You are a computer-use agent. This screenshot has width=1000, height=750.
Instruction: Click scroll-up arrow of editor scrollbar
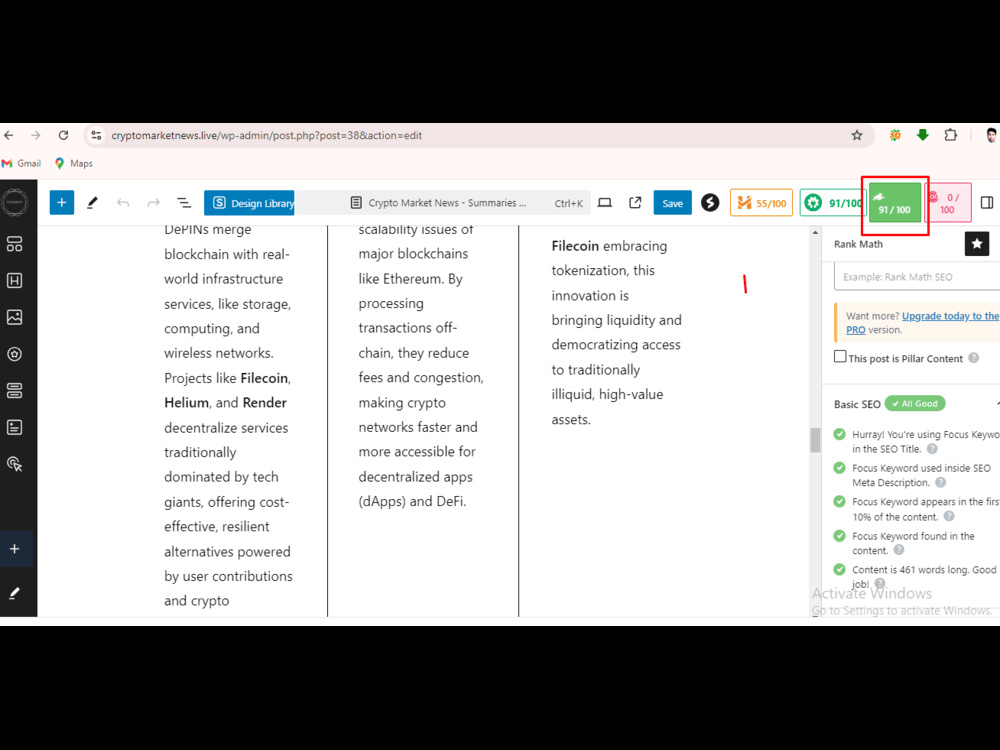tap(815, 232)
